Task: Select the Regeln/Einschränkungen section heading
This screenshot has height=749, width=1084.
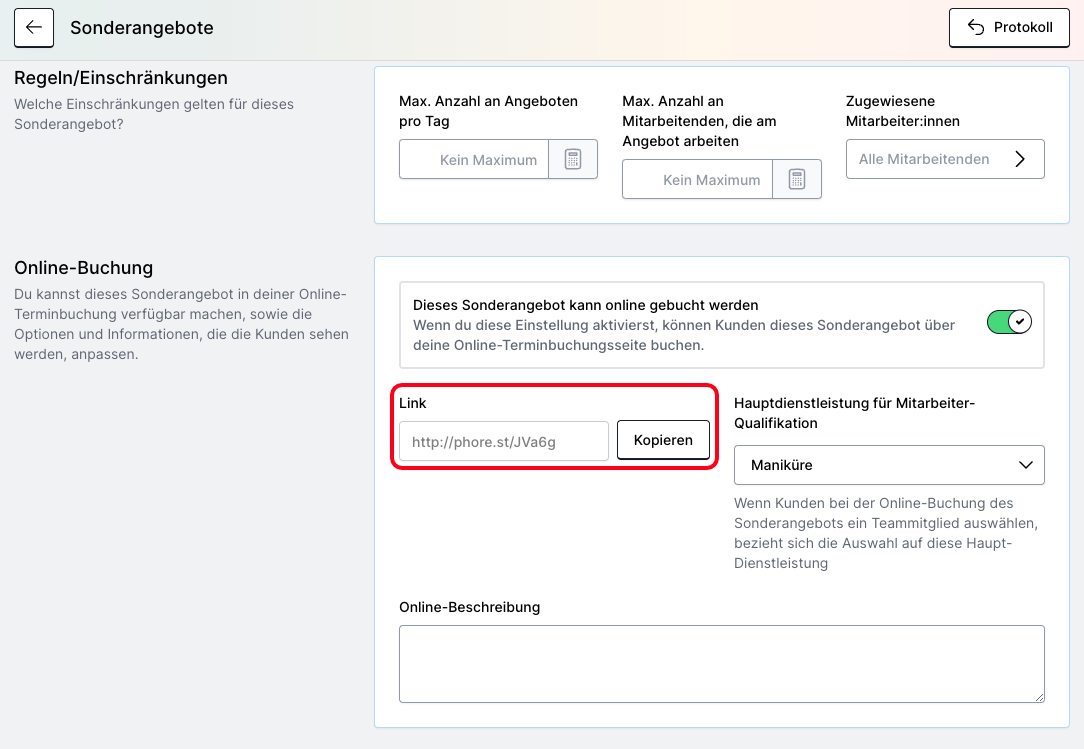Action: [x=121, y=78]
